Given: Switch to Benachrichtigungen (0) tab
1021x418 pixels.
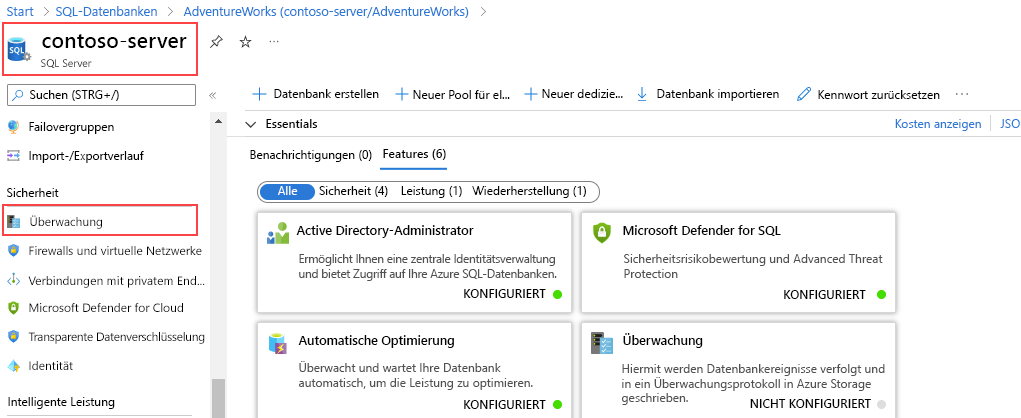Looking at the screenshot, I should click(x=311, y=155).
